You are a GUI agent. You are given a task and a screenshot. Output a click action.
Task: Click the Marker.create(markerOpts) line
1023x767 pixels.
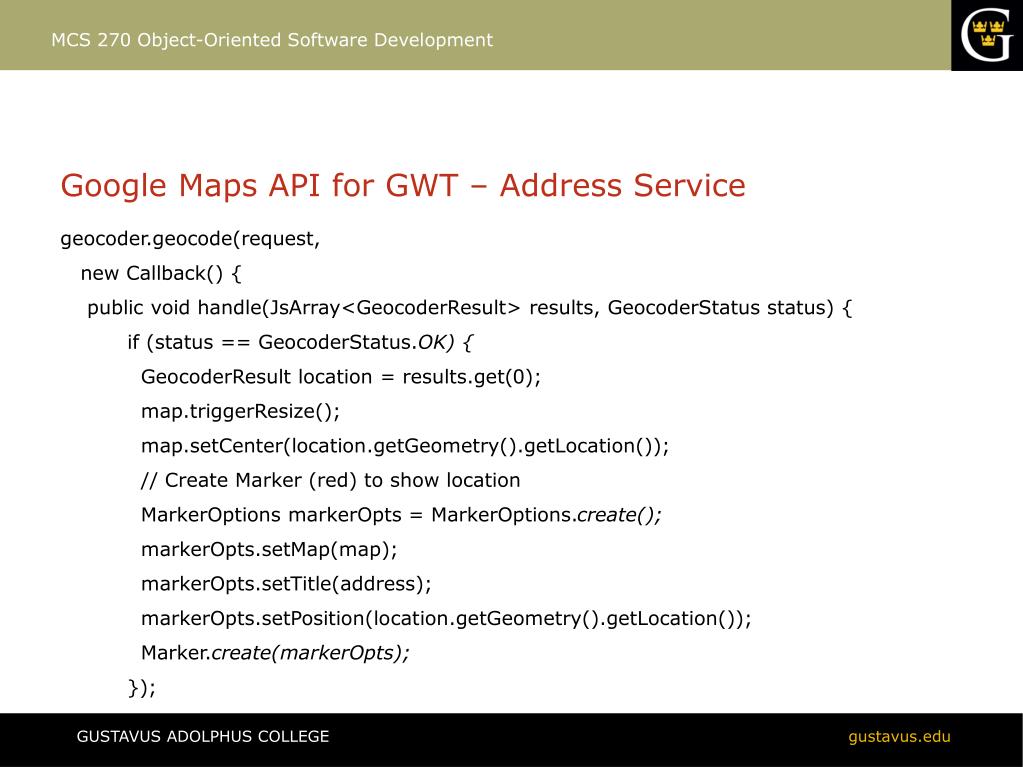[275, 653]
